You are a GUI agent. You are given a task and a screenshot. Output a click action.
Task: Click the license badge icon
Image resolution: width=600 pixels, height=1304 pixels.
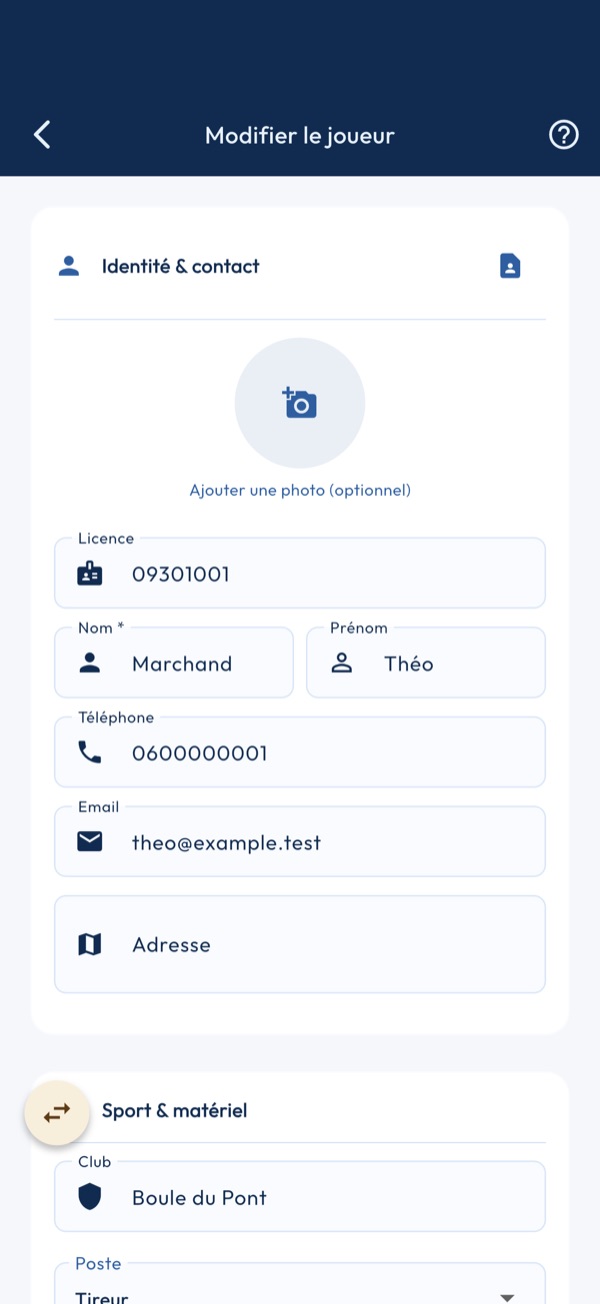pyautogui.click(x=90, y=574)
